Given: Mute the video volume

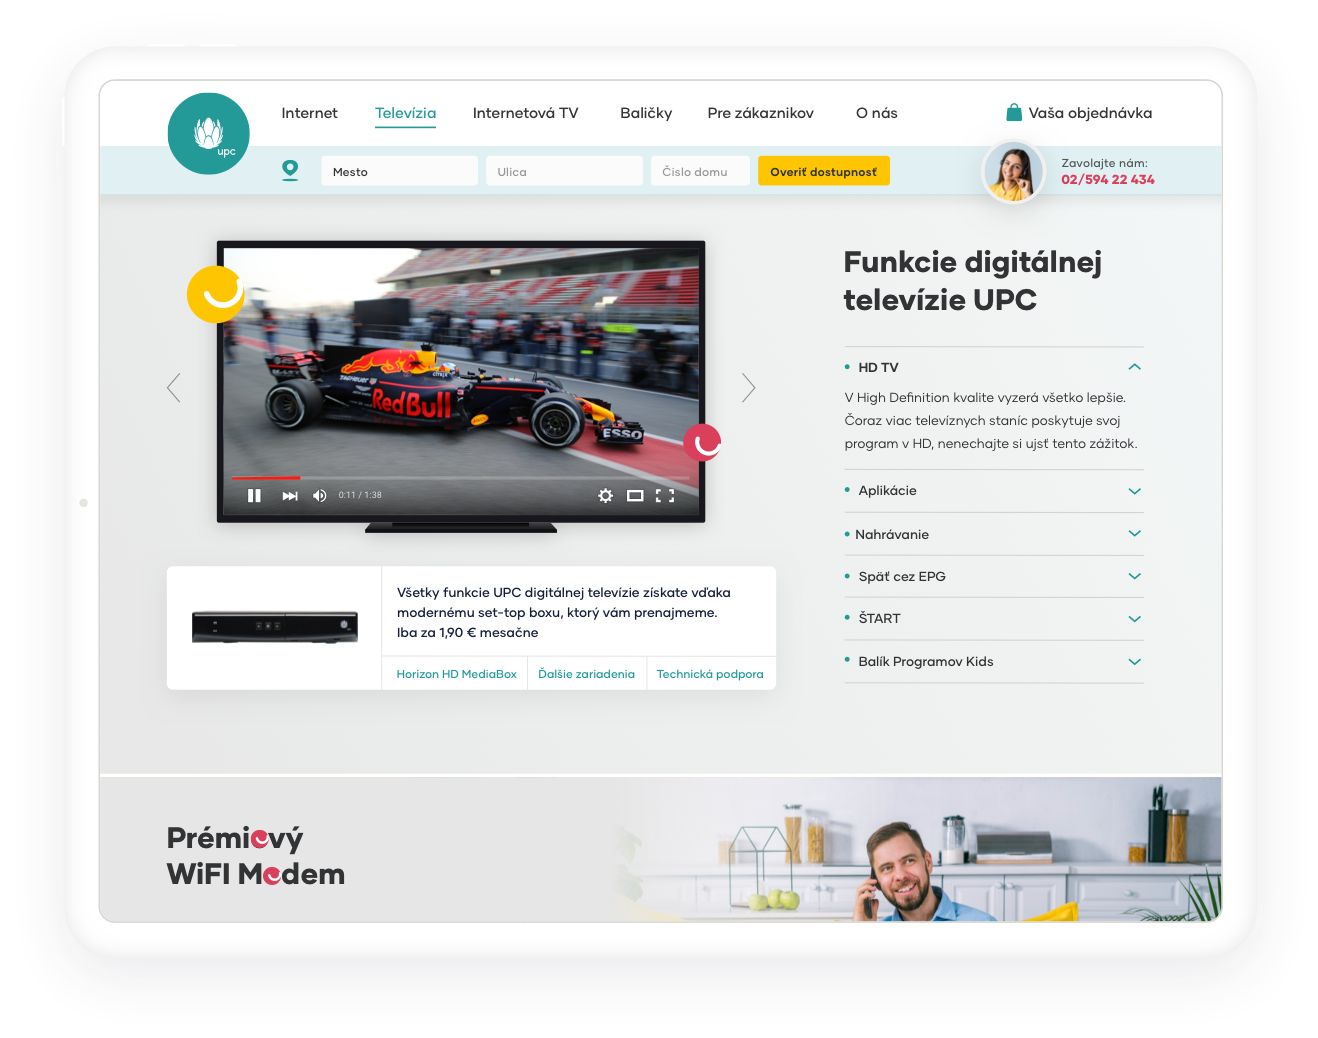Looking at the screenshot, I should pyautogui.click(x=320, y=495).
